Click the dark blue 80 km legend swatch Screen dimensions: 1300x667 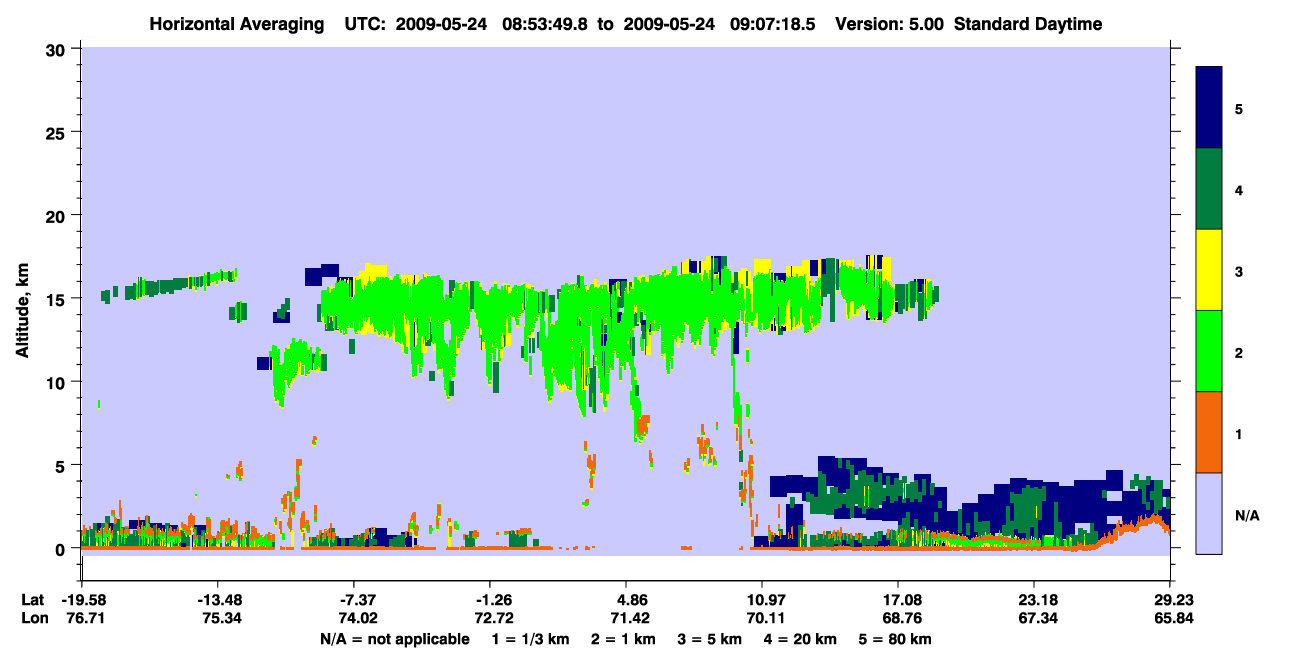1209,108
